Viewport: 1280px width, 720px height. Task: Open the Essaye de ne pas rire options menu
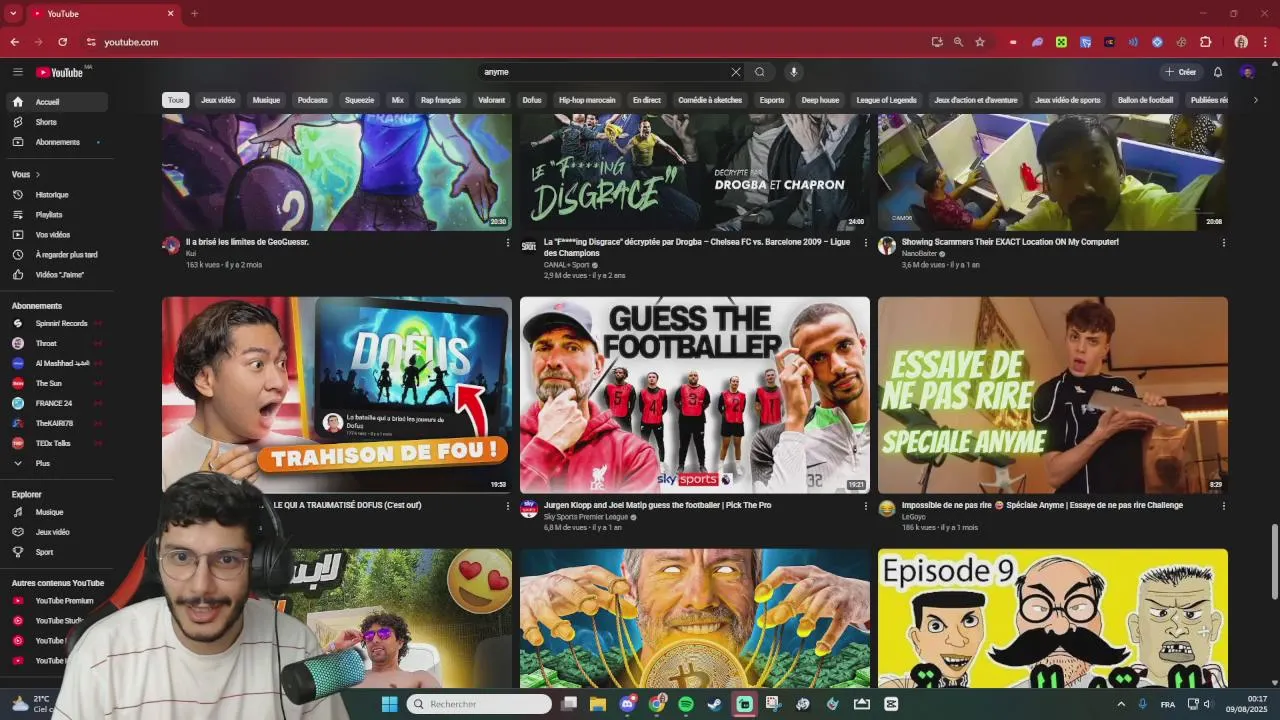1223,506
